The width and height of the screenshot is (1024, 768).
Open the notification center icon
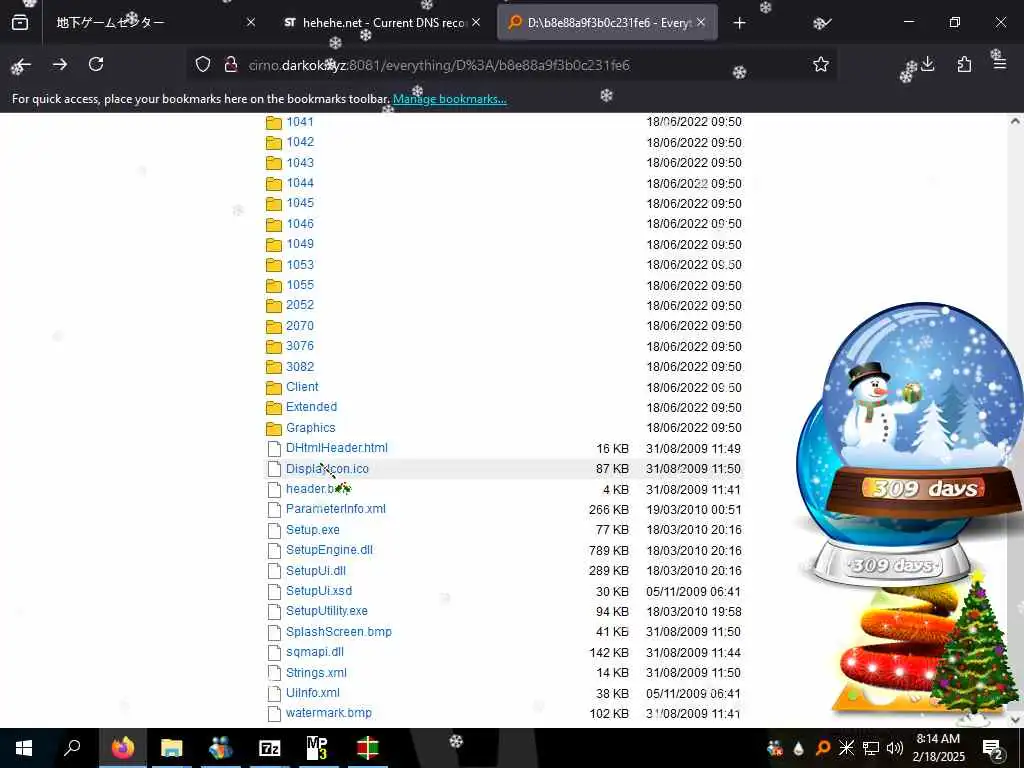pyautogui.click(x=992, y=748)
